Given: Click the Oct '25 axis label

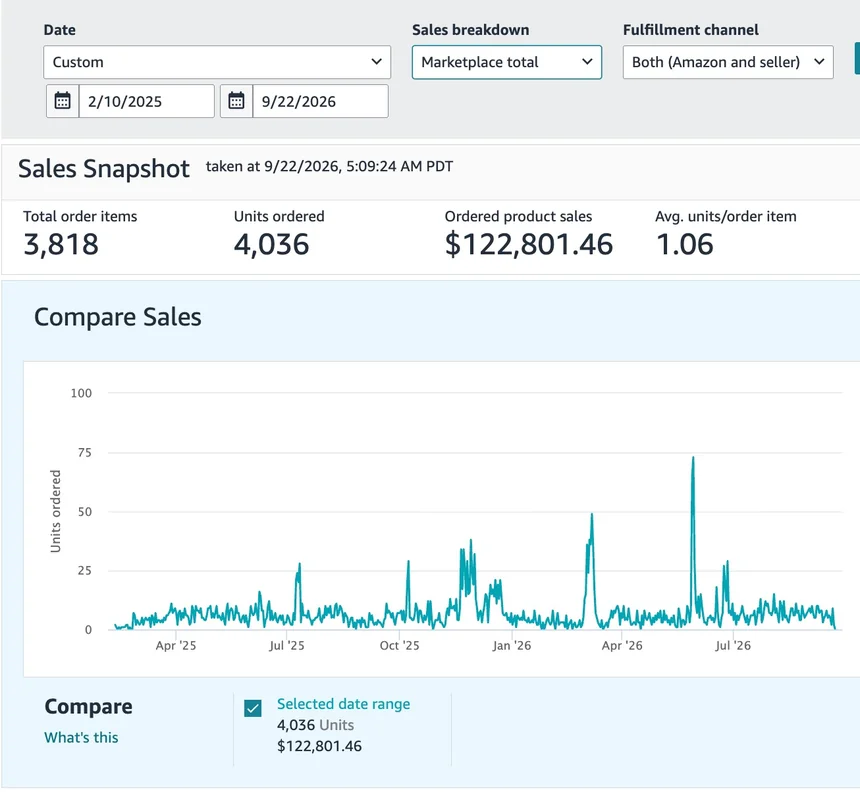Looking at the screenshot, I should pyautogui.click(x=399, y=646).
